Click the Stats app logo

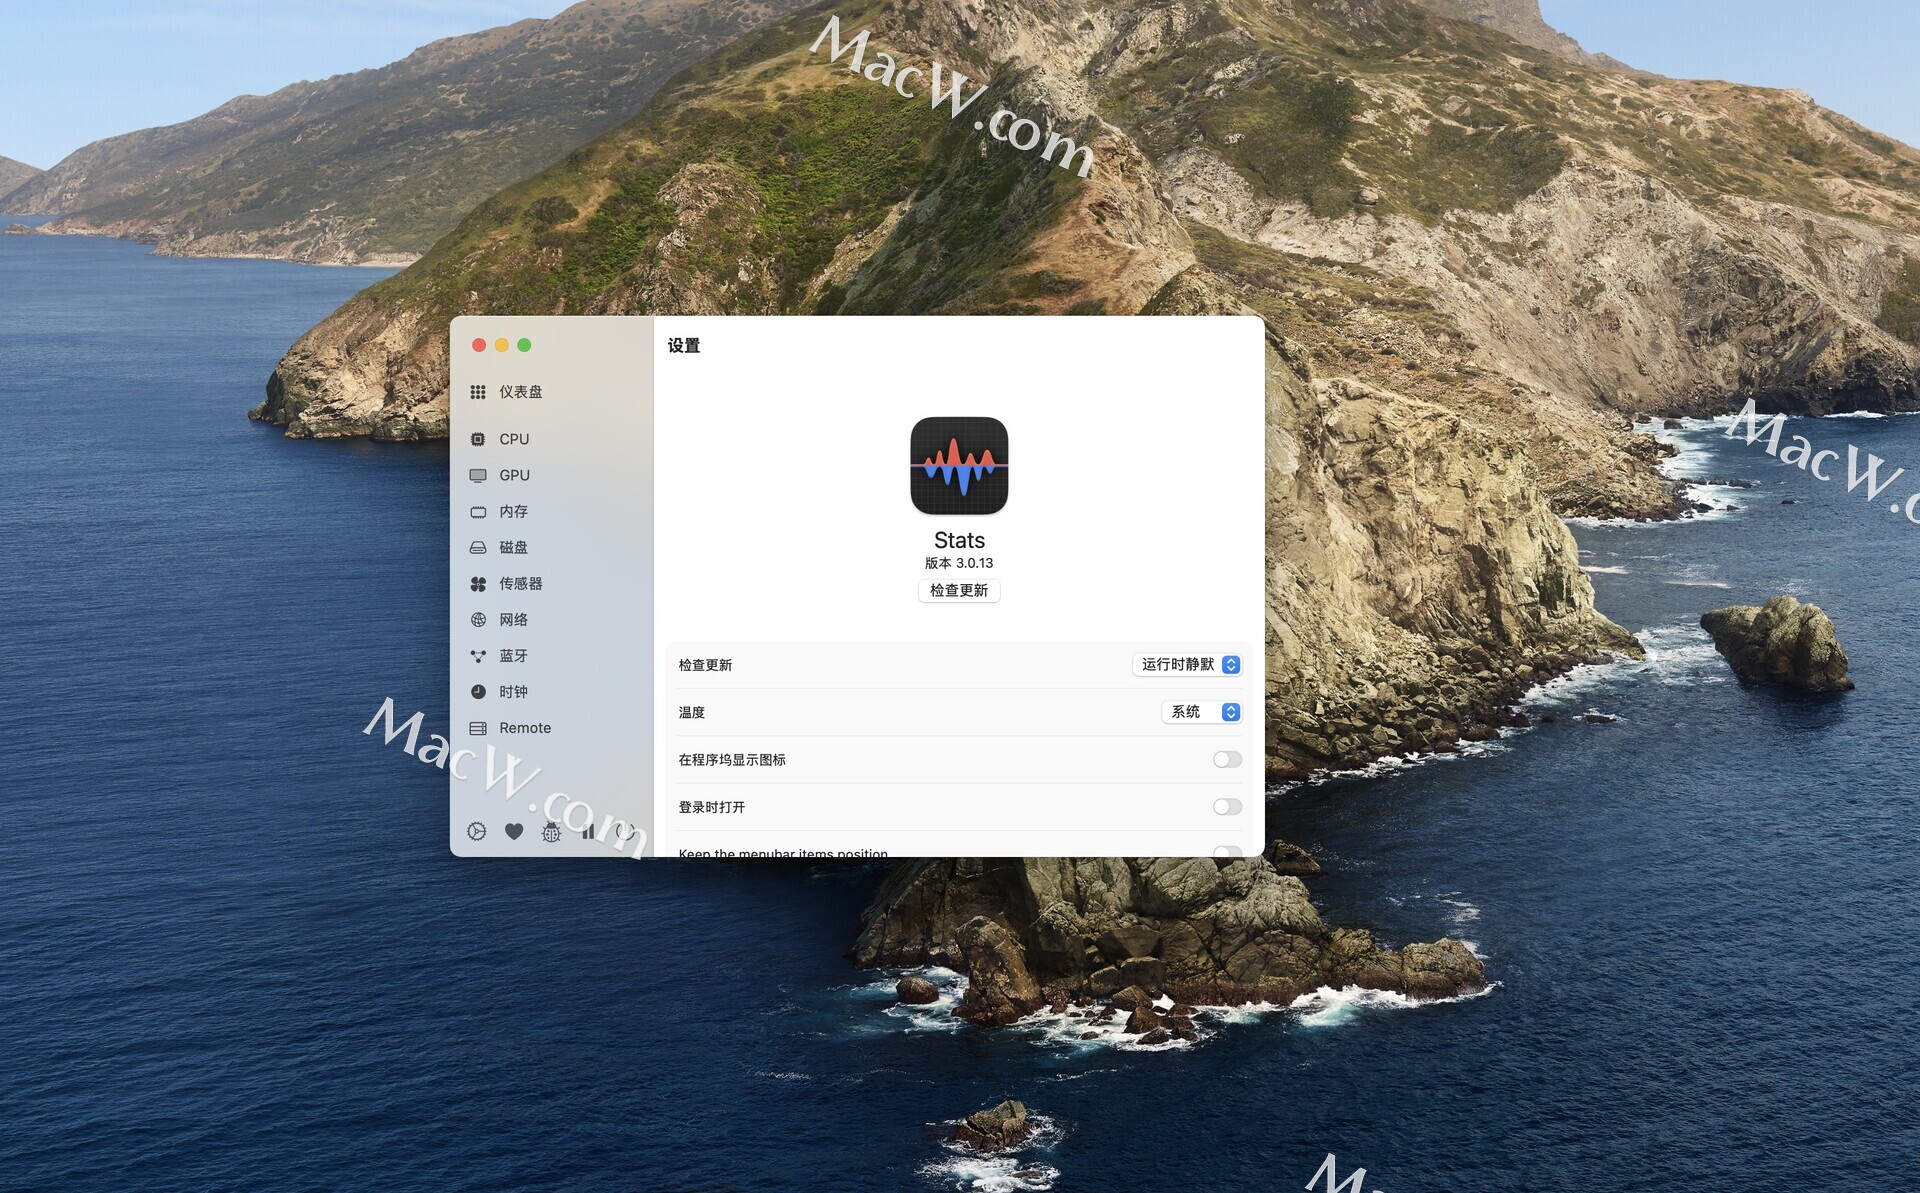959,466
